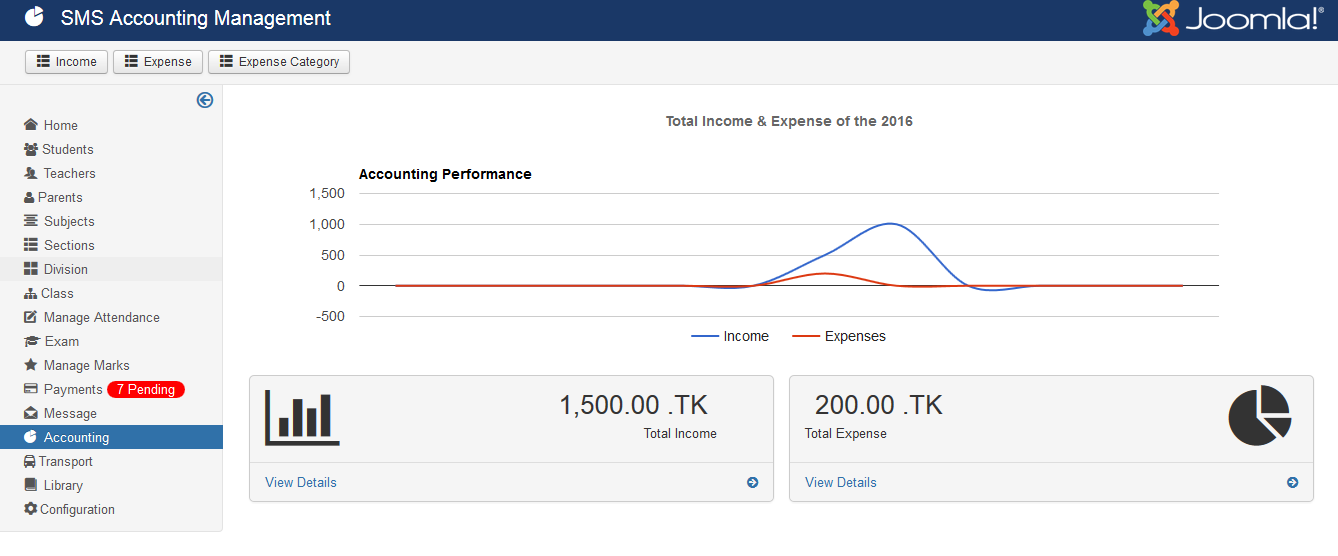
Task: Click the arrow icon in the Total Income card footer
Action: (x=752, y=483)
